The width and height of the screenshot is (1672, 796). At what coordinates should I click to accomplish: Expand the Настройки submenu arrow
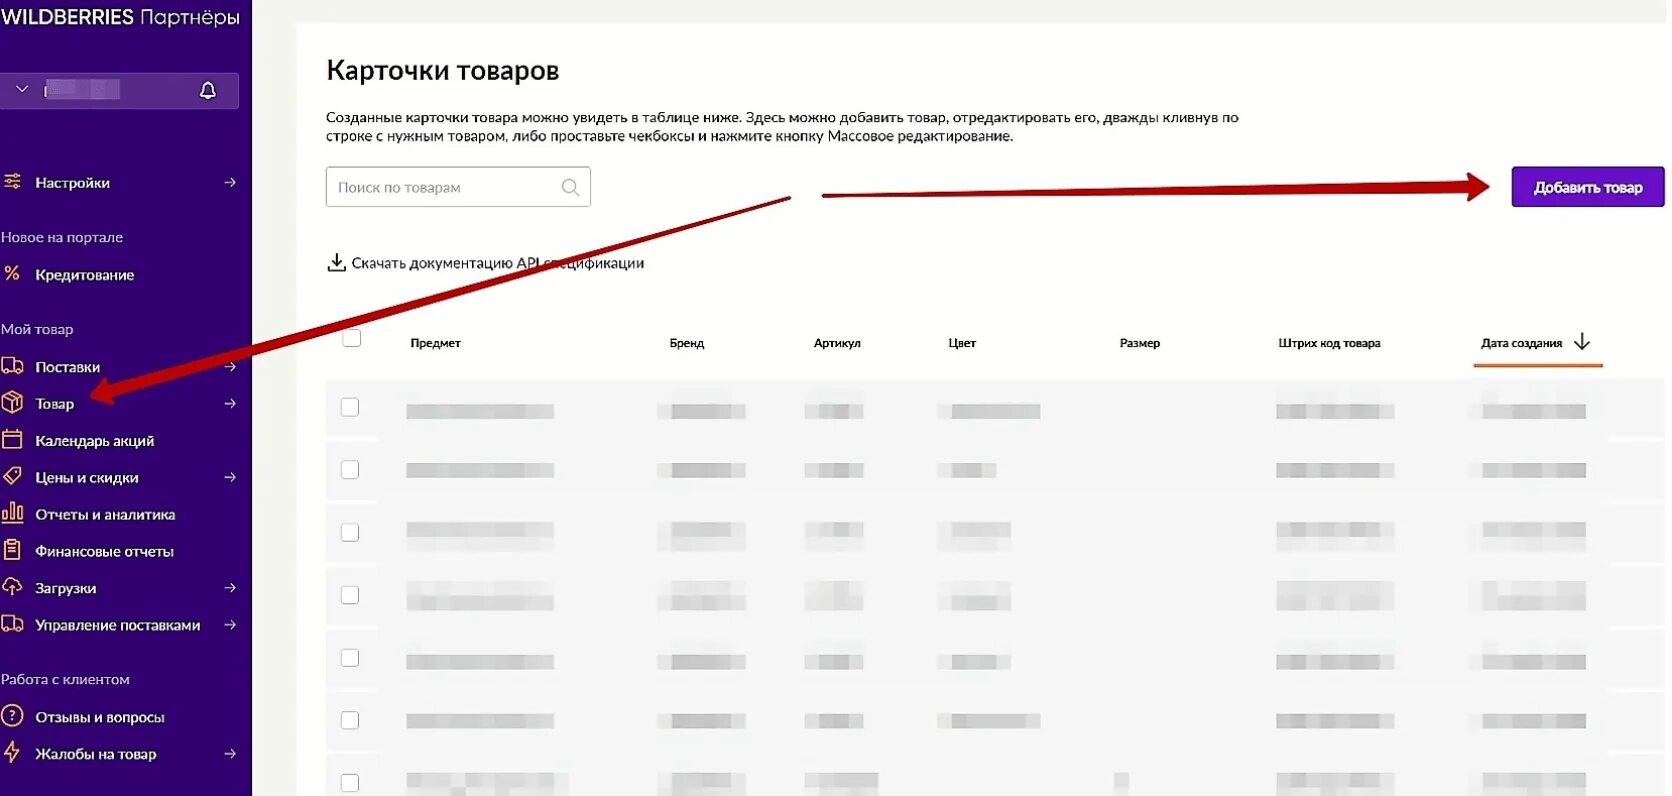click(x=230, y=182)
